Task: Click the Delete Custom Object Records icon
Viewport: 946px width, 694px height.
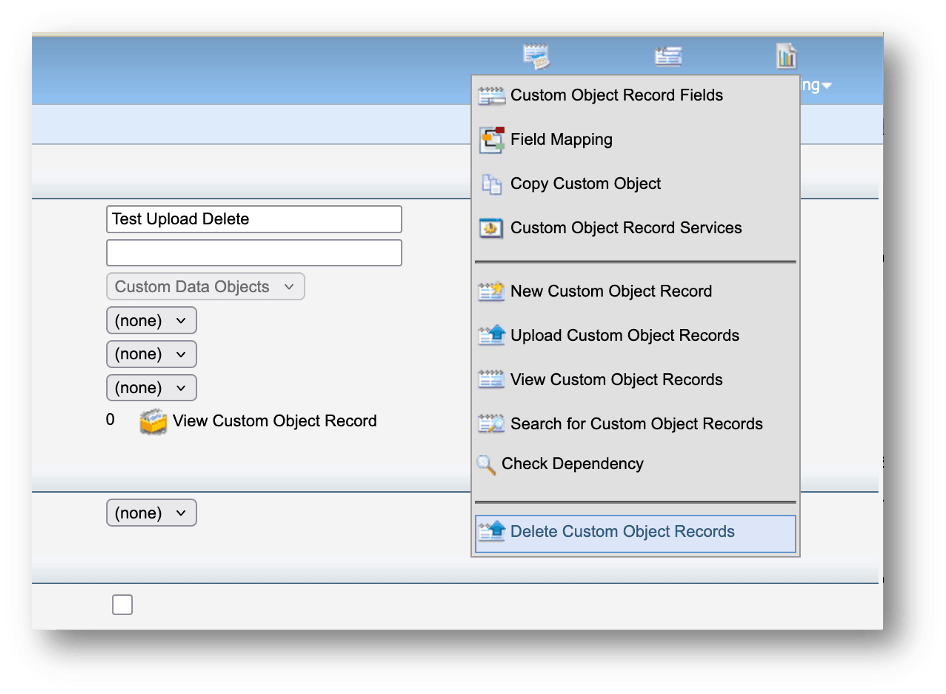Action: click(491, 532)
